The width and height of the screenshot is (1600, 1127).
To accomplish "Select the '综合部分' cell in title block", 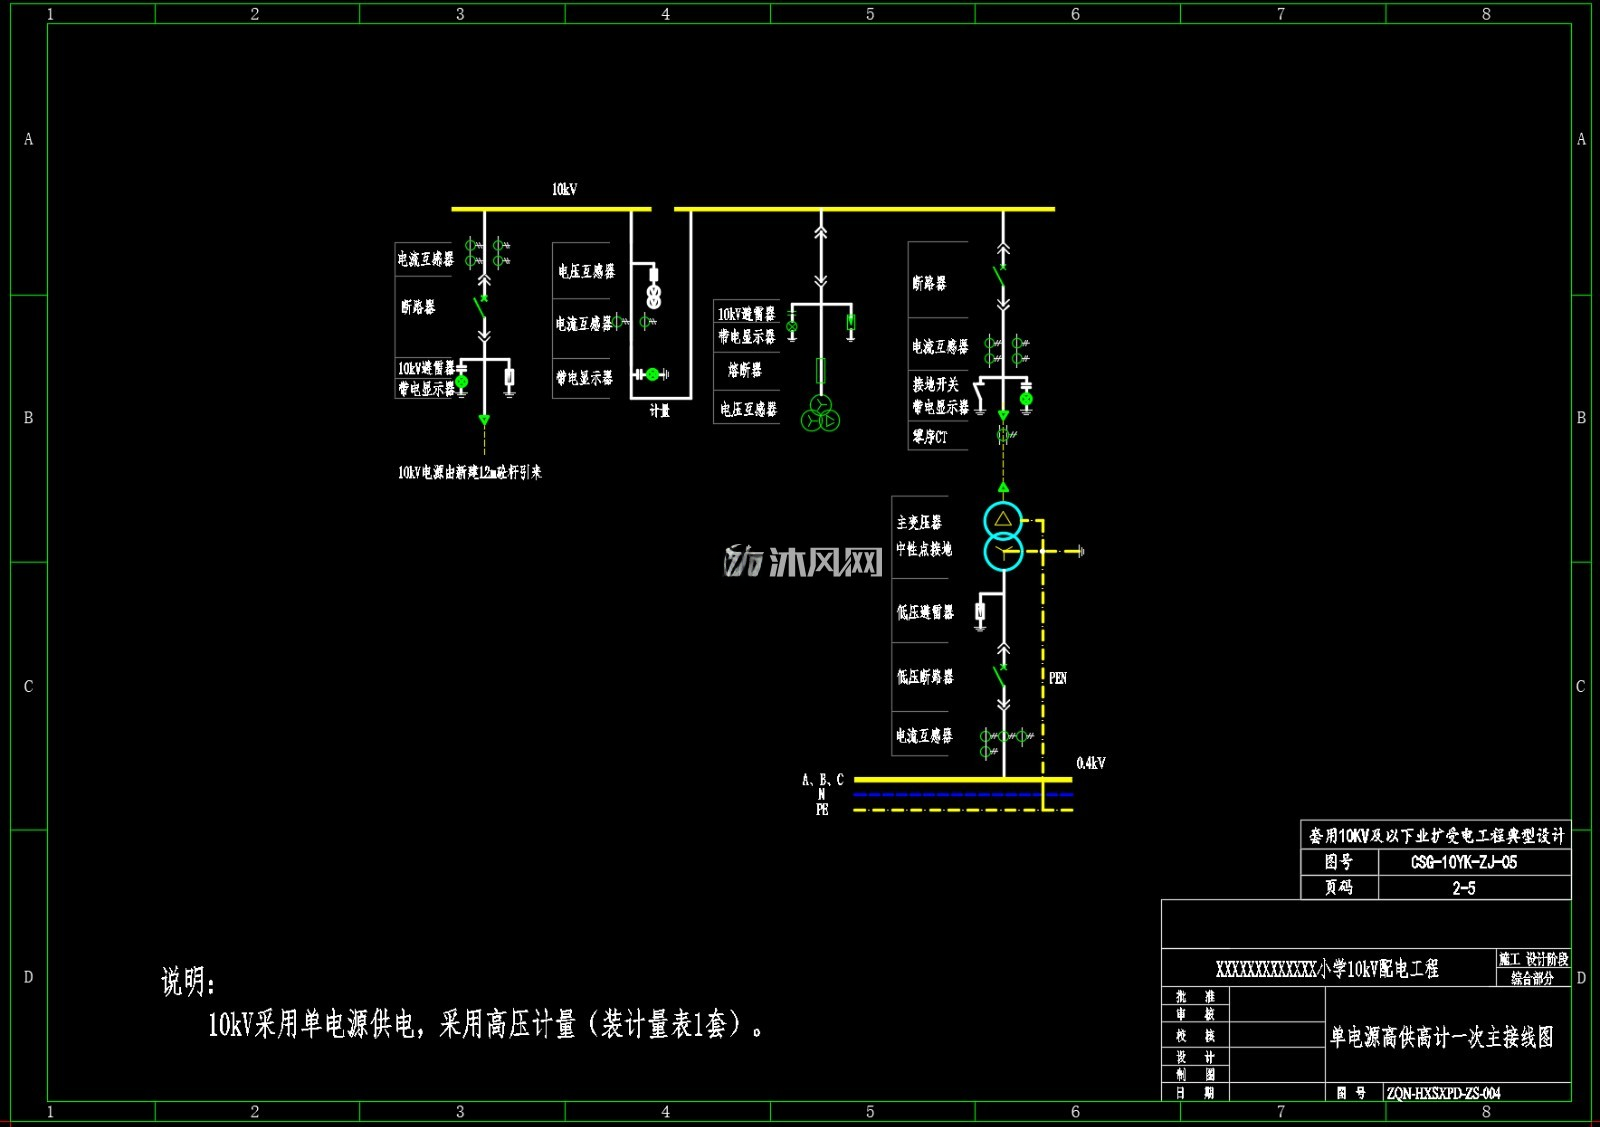I will [1533, 978].
